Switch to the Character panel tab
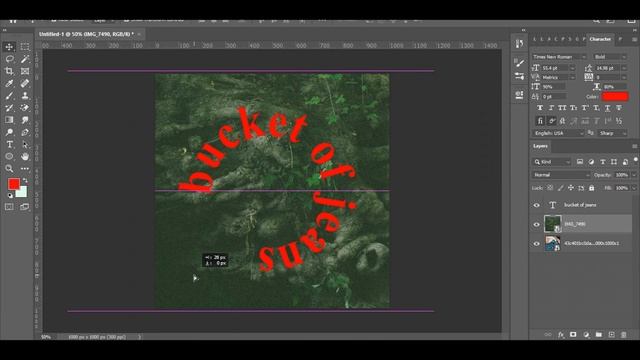Image resolution: width=640 pixels, height=360 pixels. point(600,39)
